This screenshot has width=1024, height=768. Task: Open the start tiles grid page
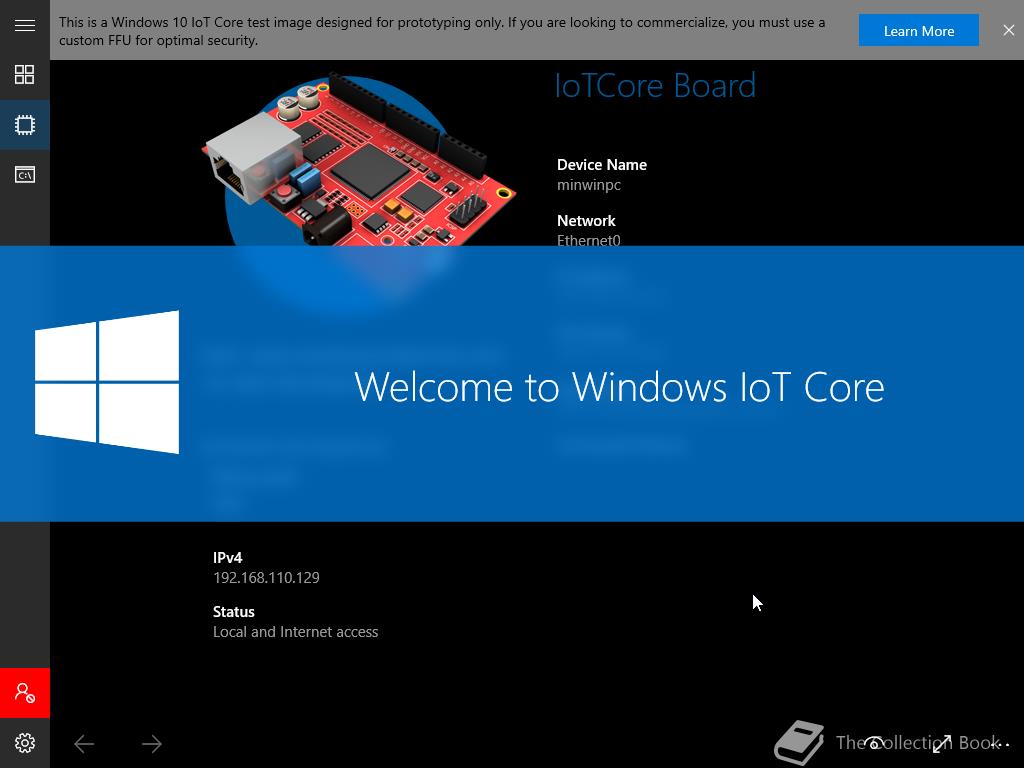[x=25, y=75]
